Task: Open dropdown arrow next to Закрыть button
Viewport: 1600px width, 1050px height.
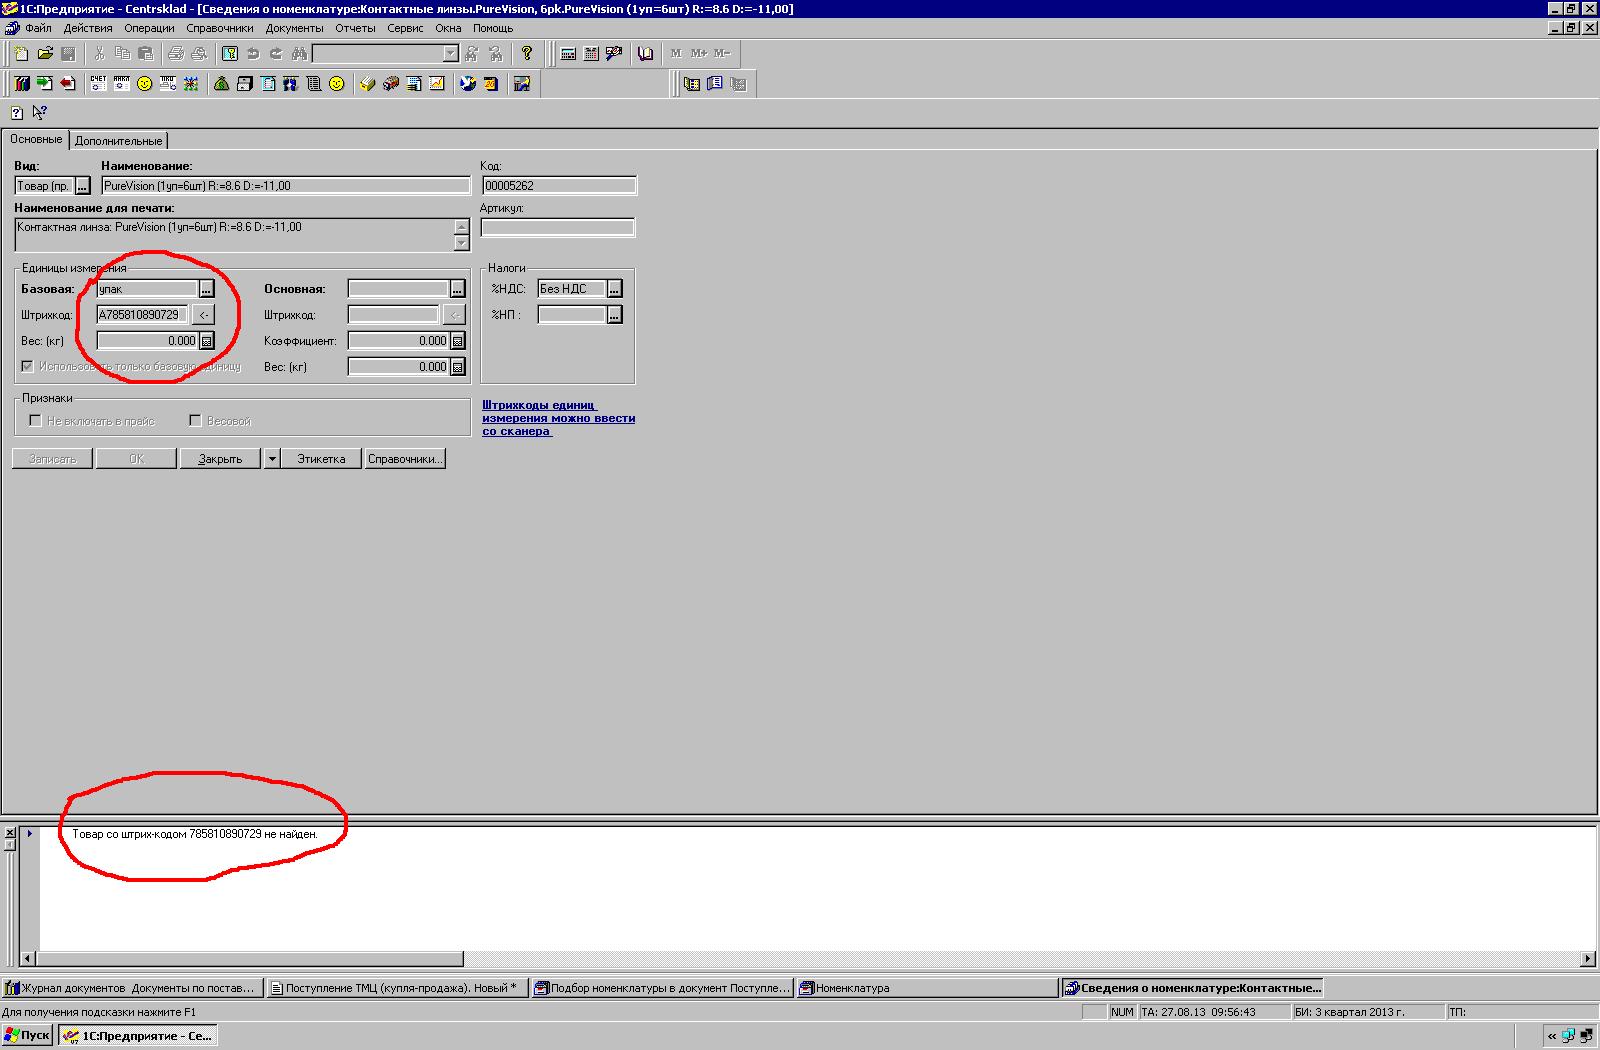Action: [271, 459]
